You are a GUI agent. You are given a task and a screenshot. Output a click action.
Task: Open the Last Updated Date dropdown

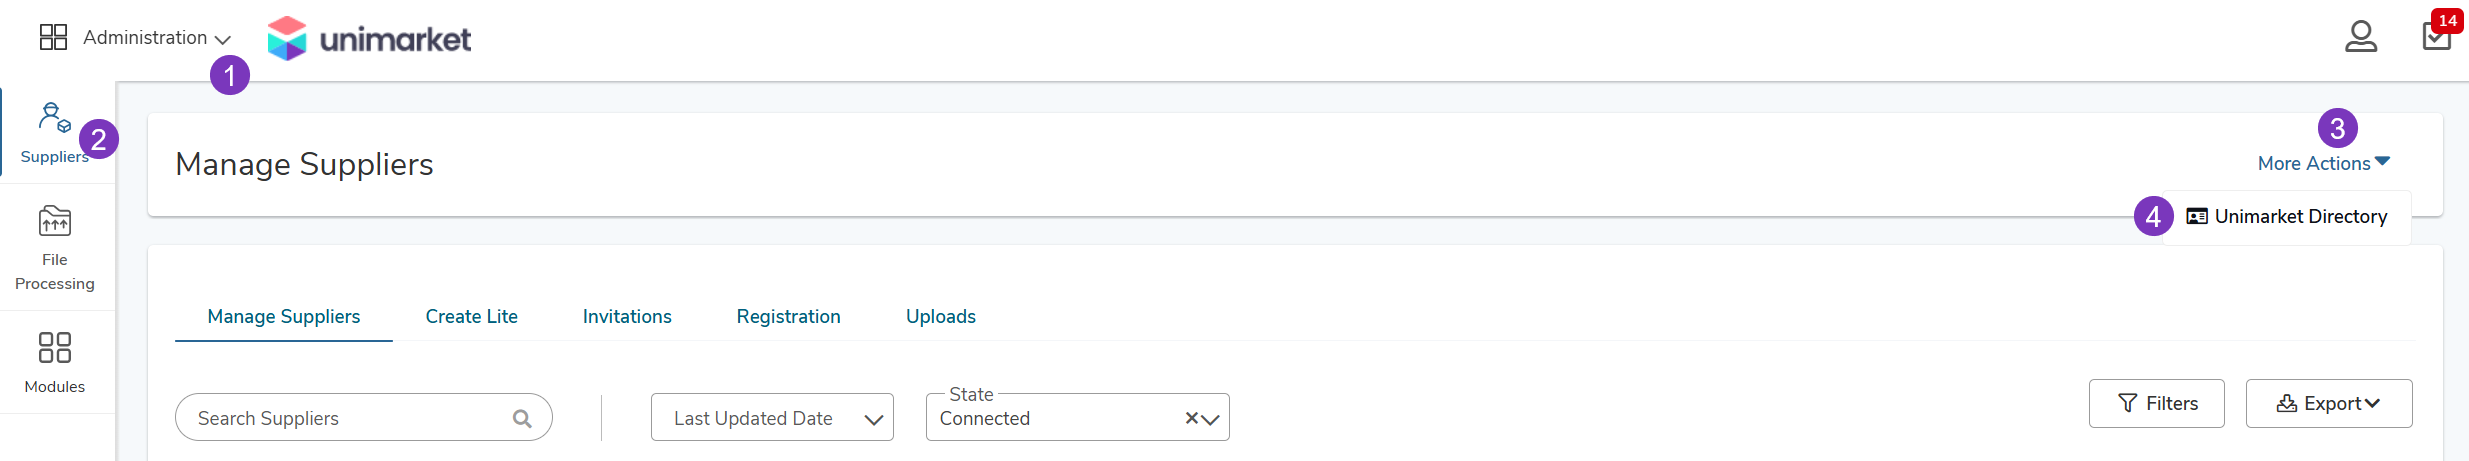(772, 418)
